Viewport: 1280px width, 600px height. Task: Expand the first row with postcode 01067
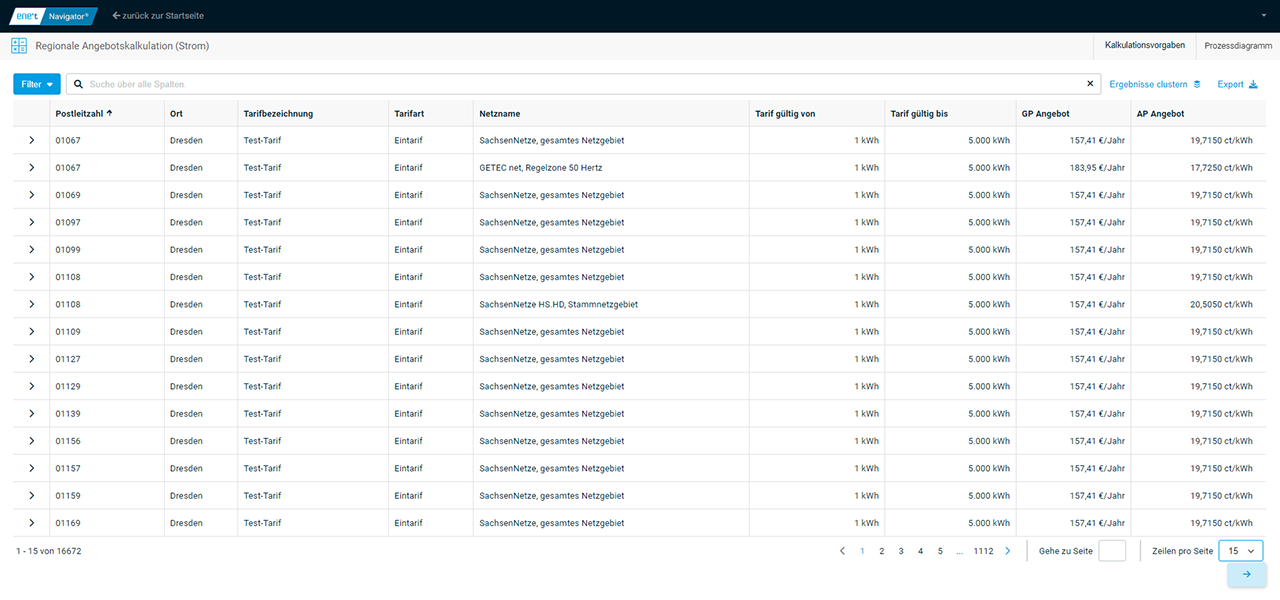click(x=32, y=140)
